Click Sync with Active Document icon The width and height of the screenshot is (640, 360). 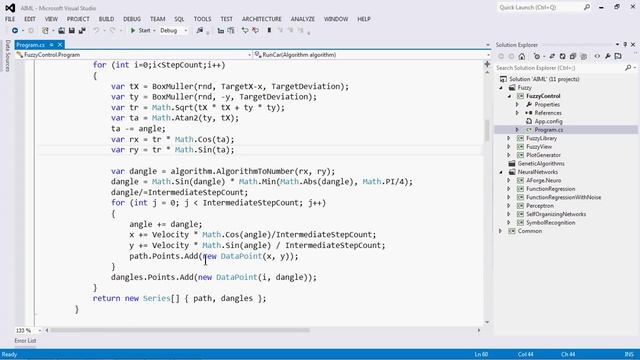(x=552, y=56)
